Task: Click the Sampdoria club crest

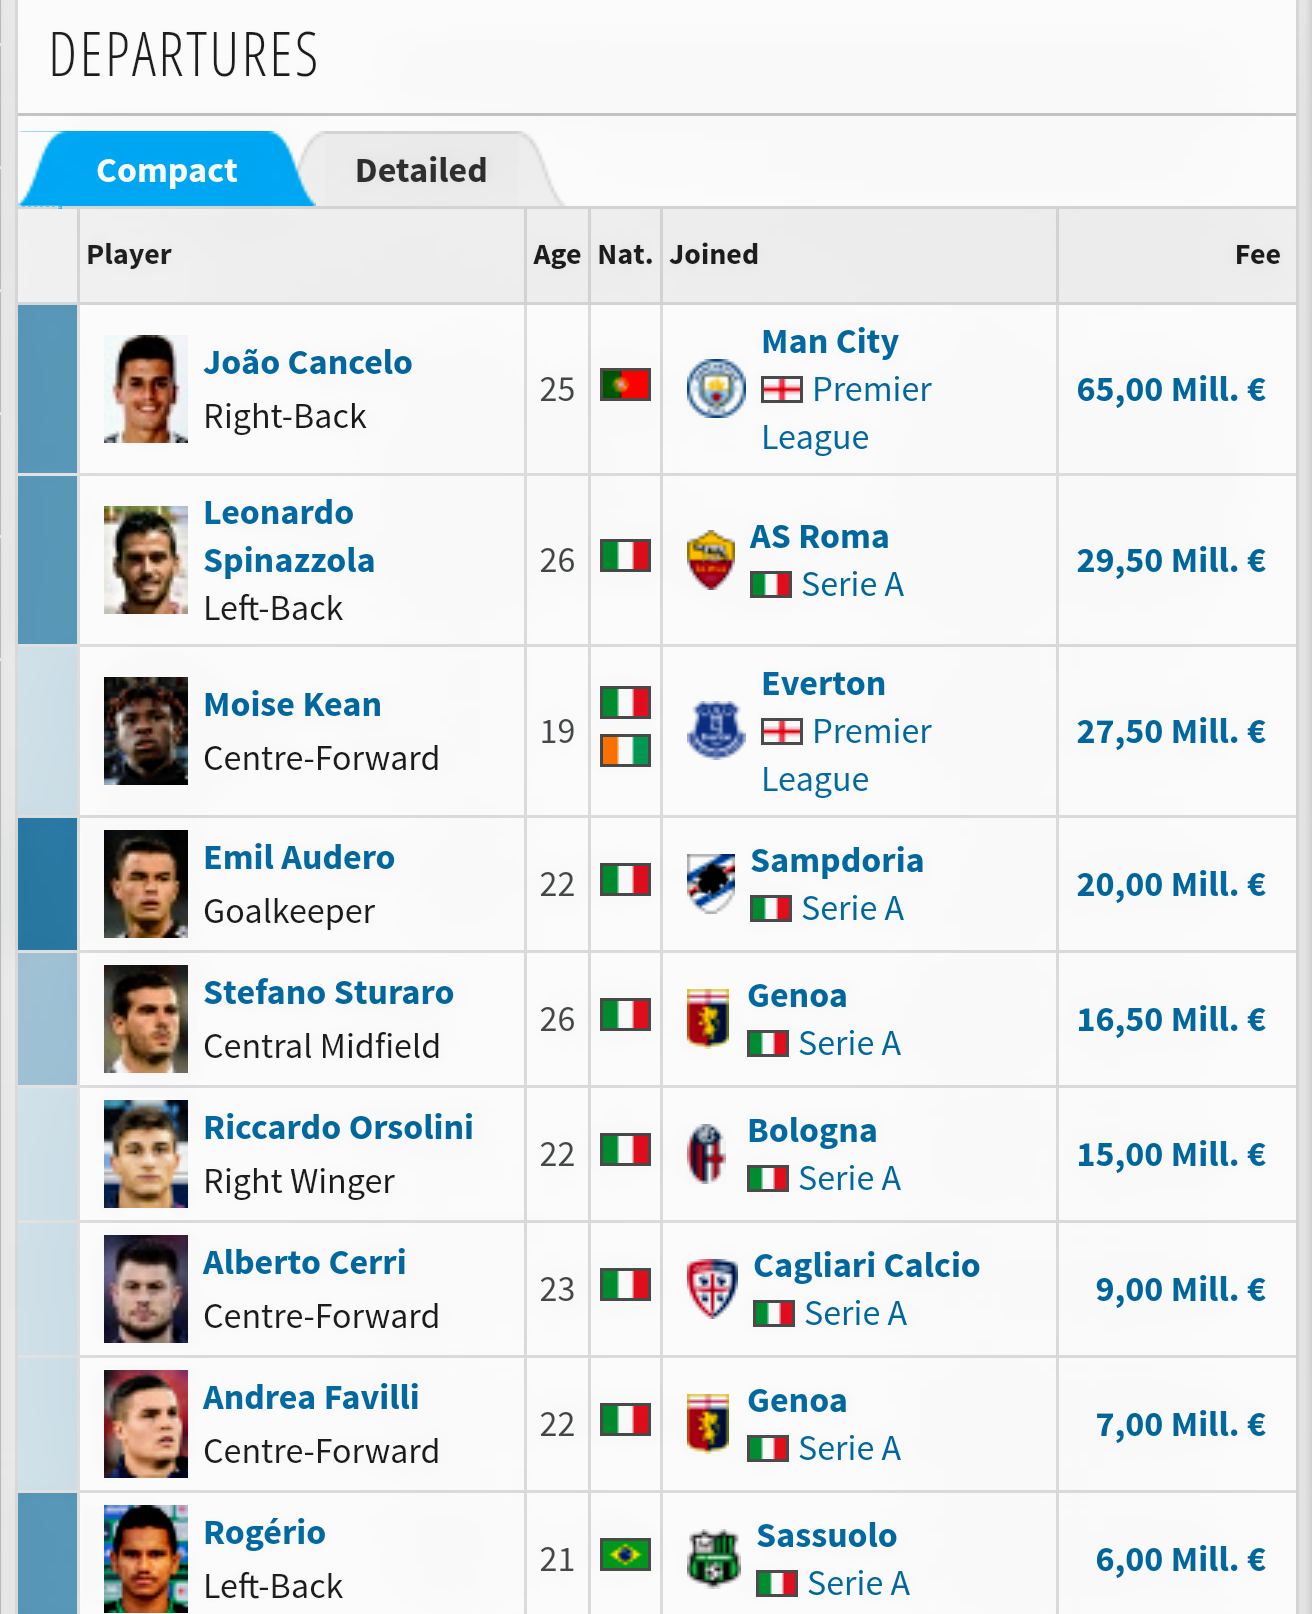Action: (711, 884)
